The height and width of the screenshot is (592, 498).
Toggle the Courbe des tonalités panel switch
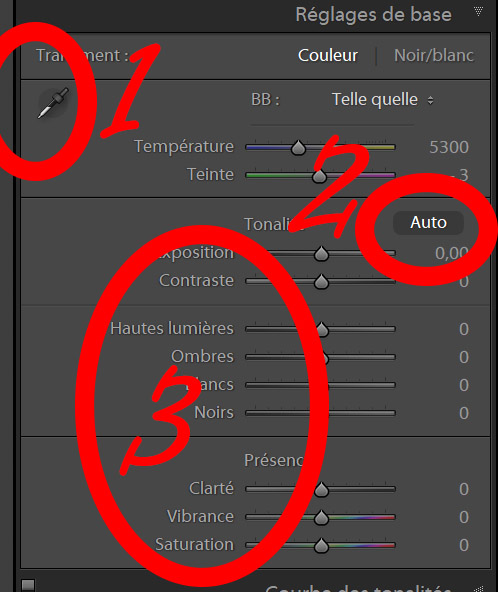[x=28, y=585]
